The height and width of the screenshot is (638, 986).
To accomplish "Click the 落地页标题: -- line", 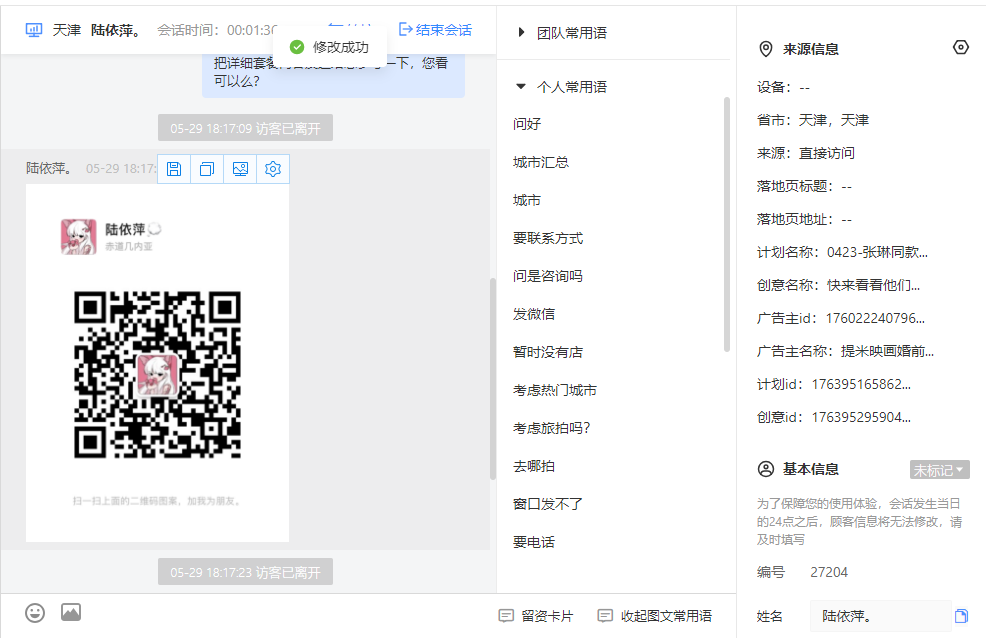I will [804, 186].
